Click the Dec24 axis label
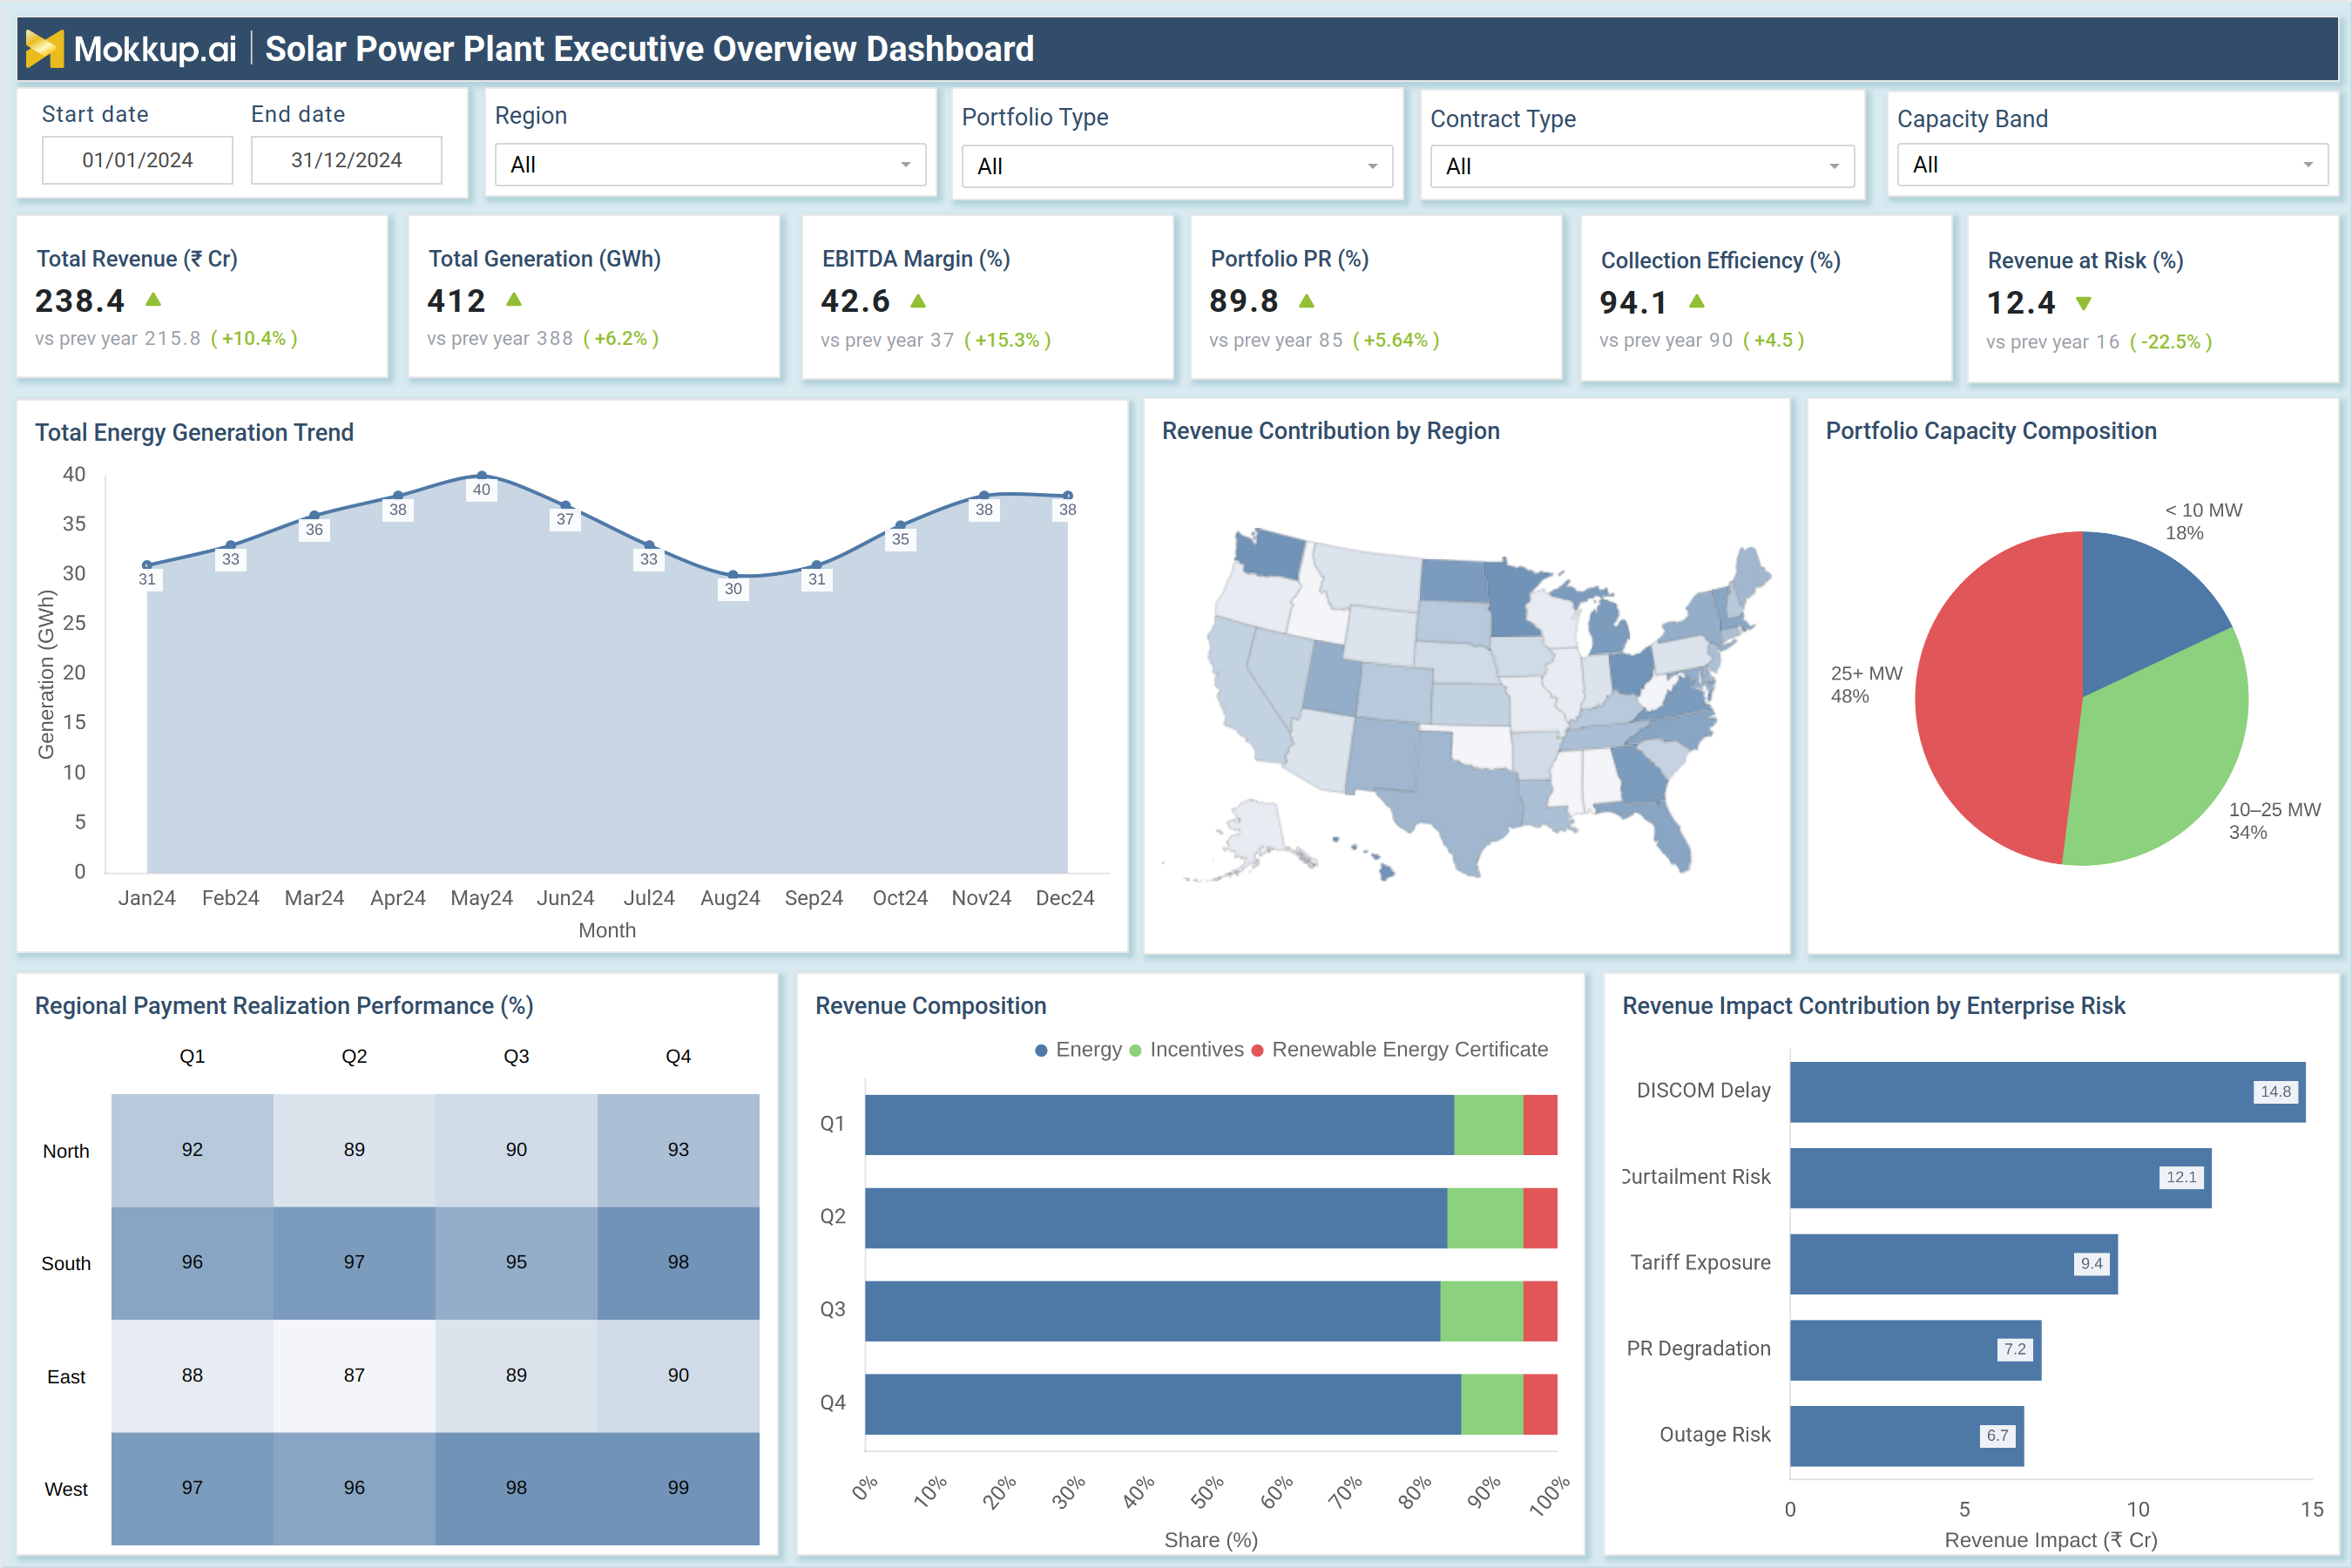The width and height of the screenshot is (2352, 1568). pos(1065,898)
